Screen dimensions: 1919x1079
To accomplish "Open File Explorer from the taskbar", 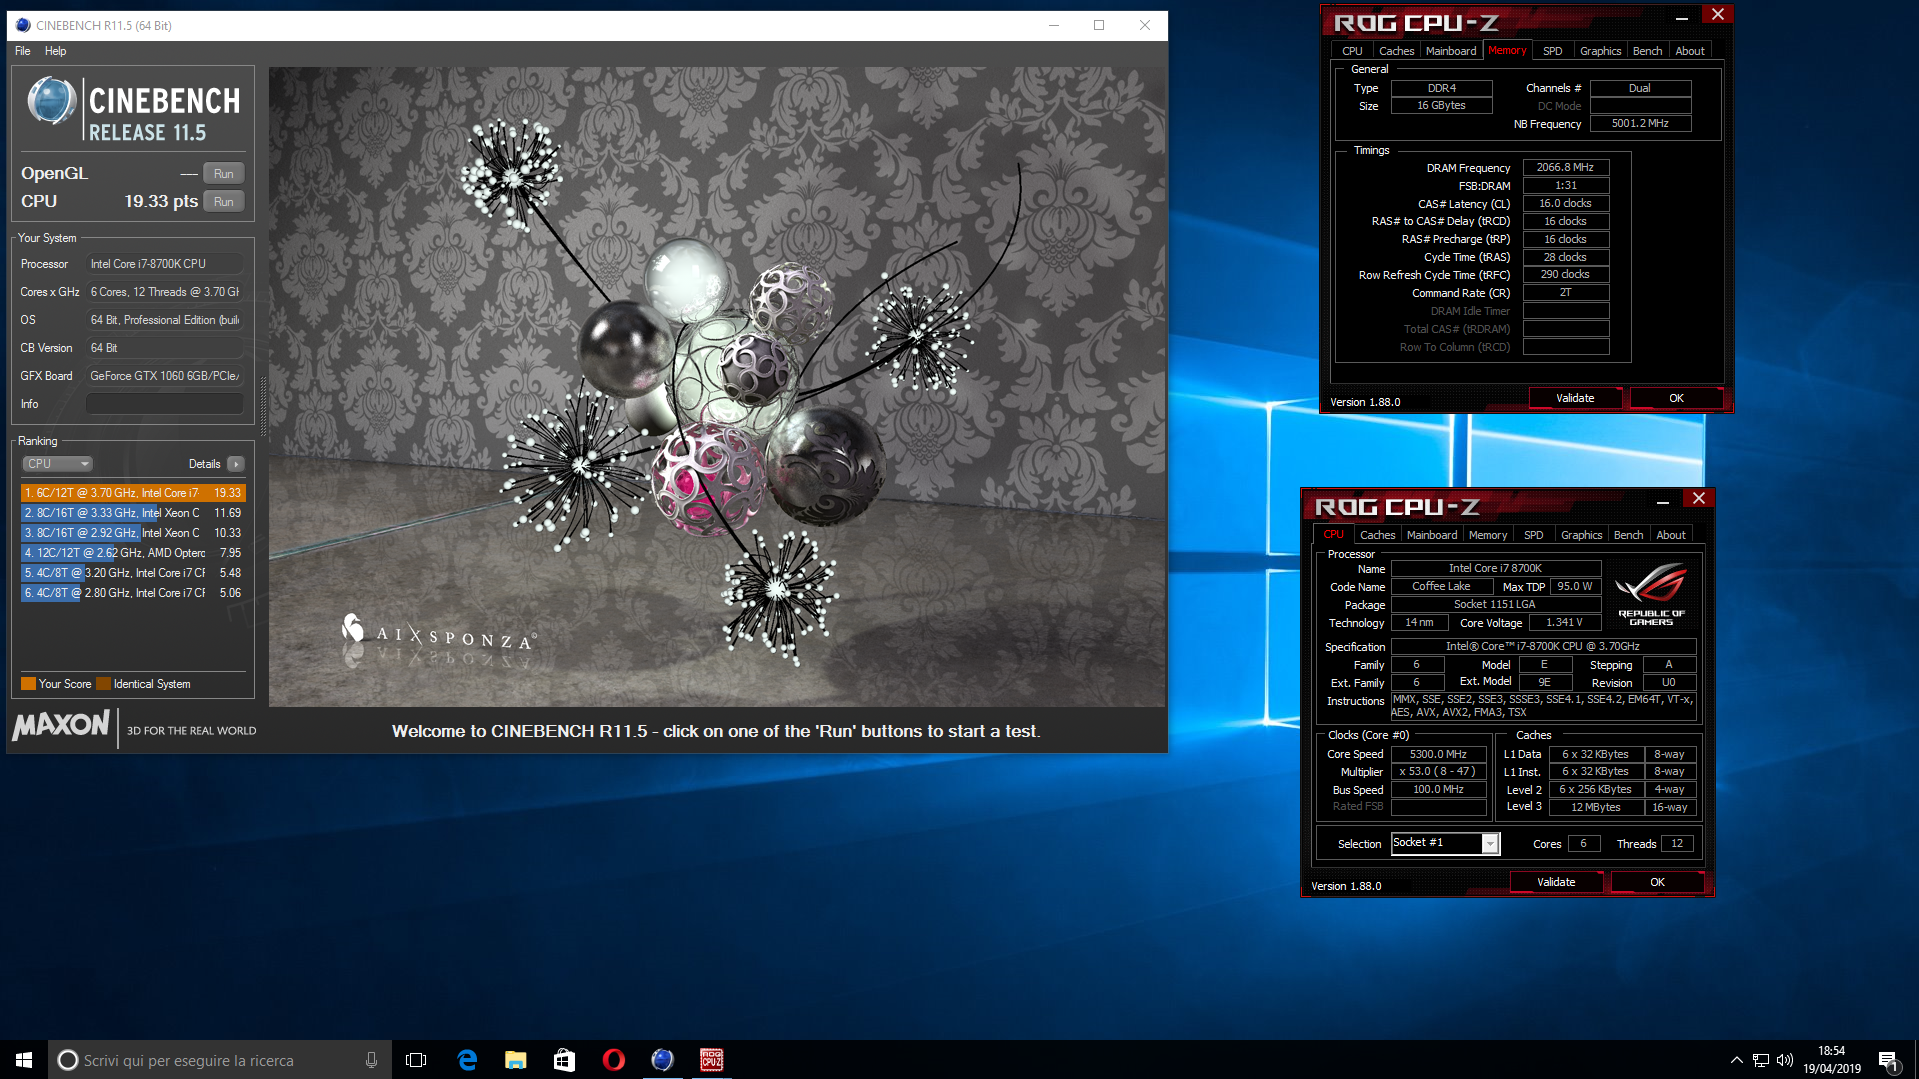I will pyautogui.click(x=515, y=1060).
